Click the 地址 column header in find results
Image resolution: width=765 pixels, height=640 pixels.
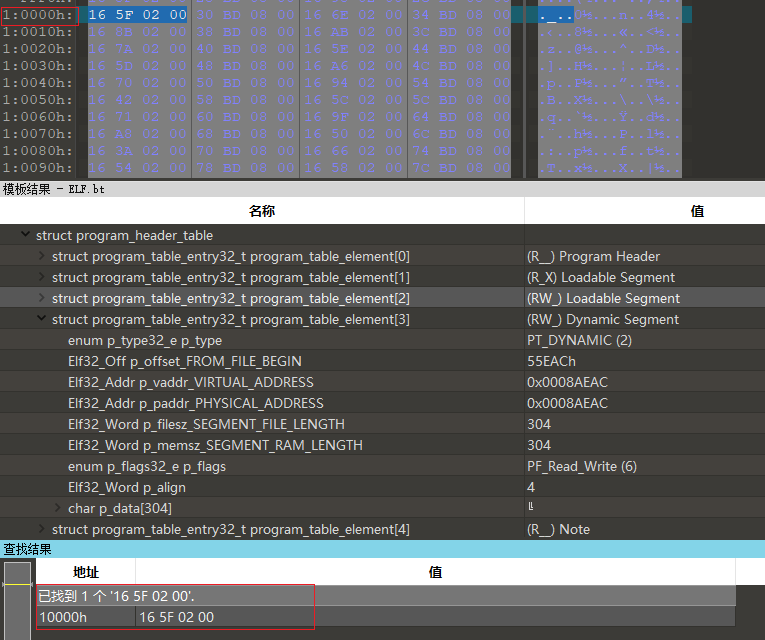pyautogui.click(x=86, y=572)
